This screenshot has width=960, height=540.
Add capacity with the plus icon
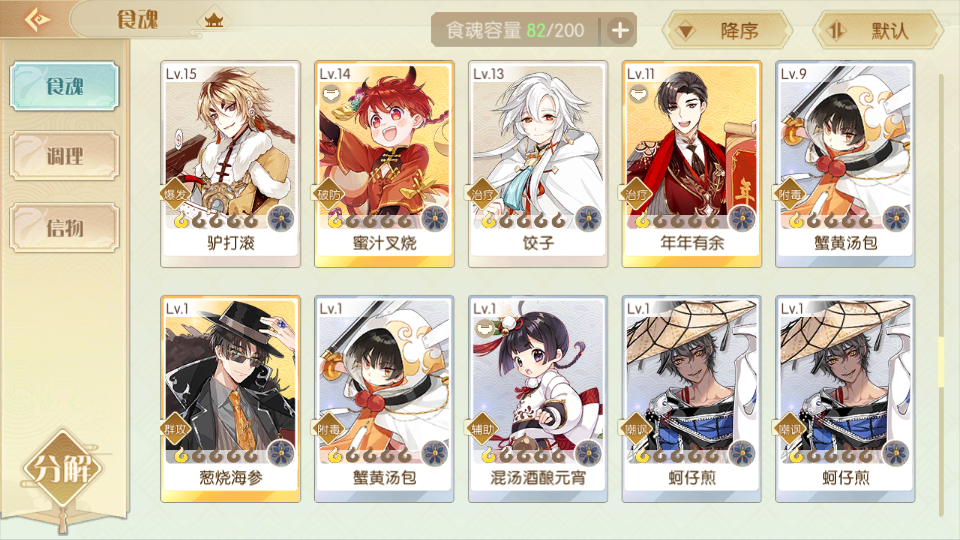click(x=620, y=30)
